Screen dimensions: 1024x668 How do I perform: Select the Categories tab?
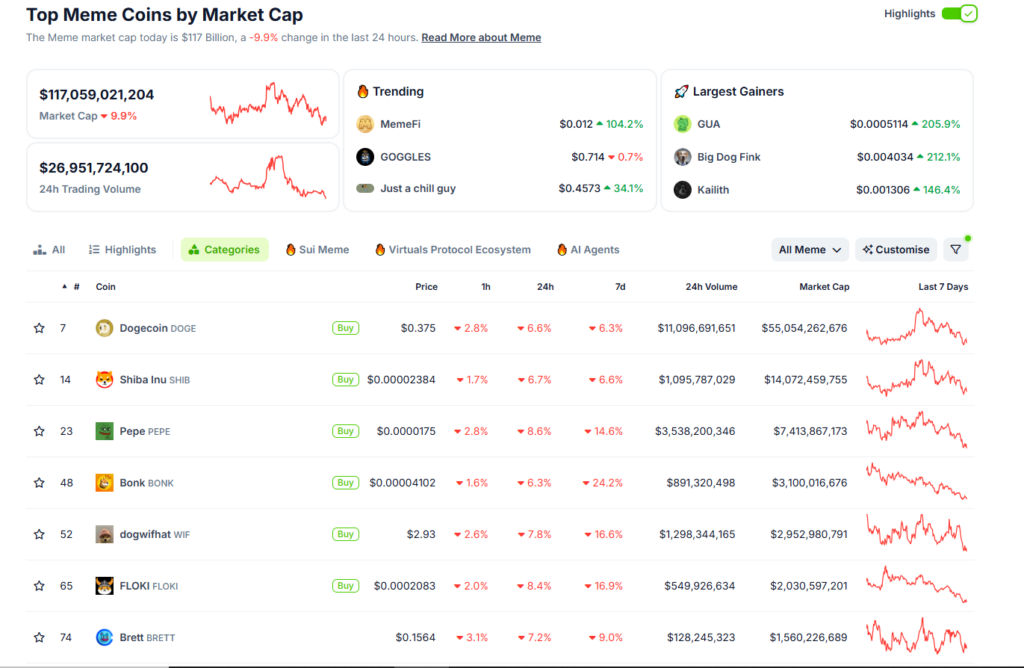click(x=224, y=249)
